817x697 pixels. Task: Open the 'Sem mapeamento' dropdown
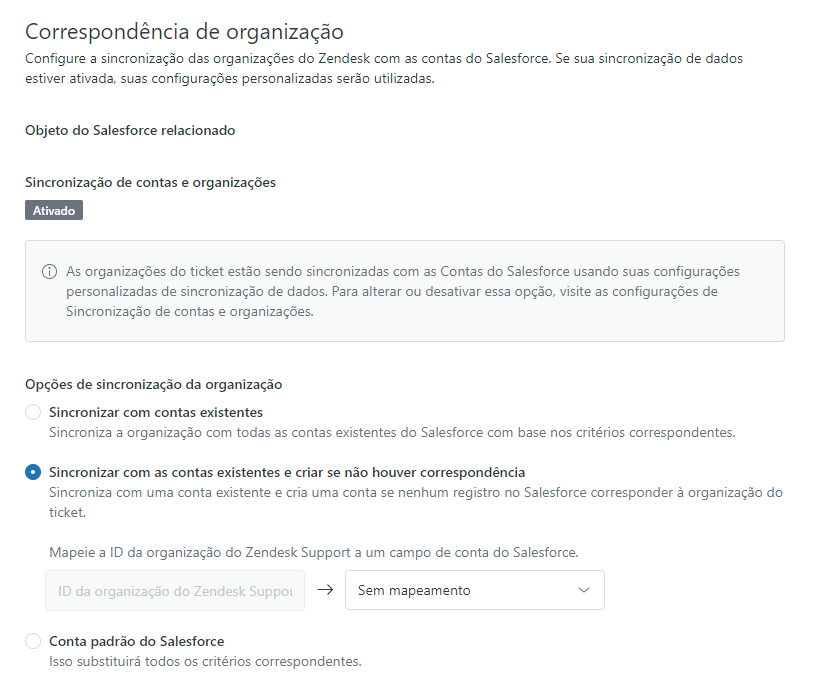point(474,590)
